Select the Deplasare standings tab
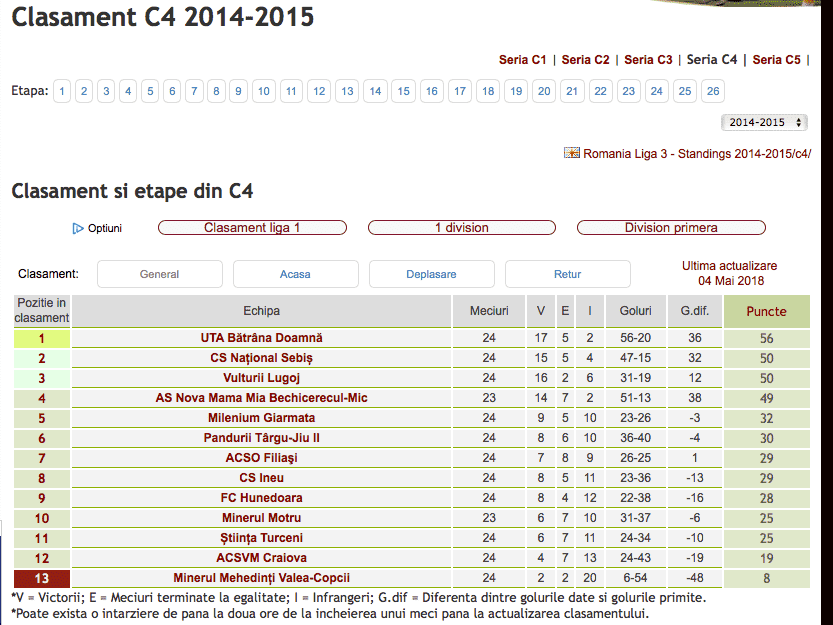This screenshot has height=625, width=833. click(431, 274)
